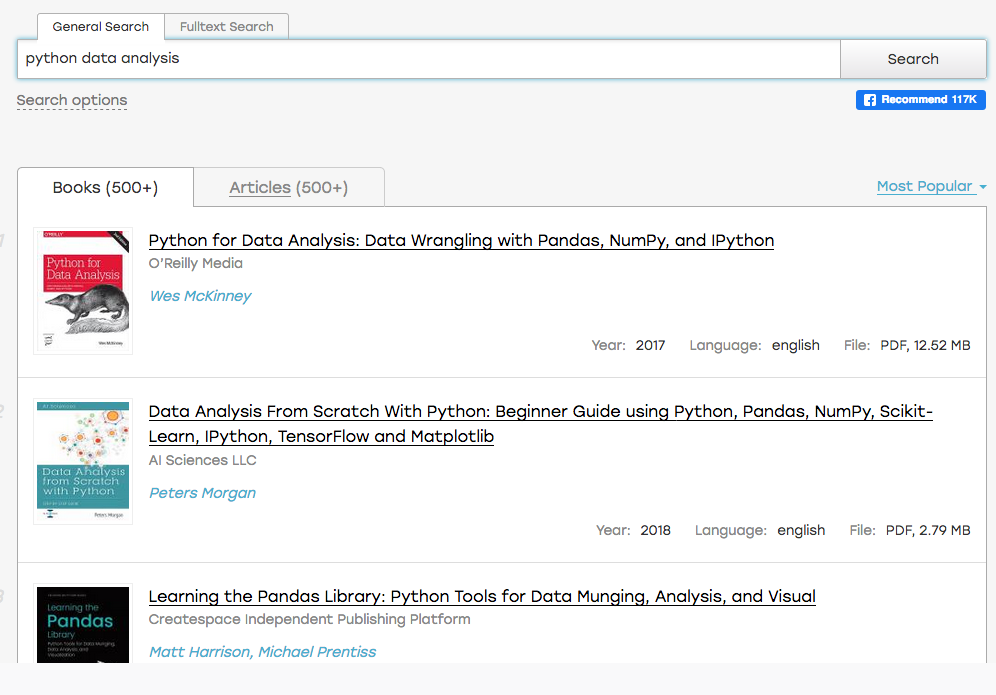This screenshot has width=996, height=695.
Task: Click the Search button
Action: coord(913,59)
